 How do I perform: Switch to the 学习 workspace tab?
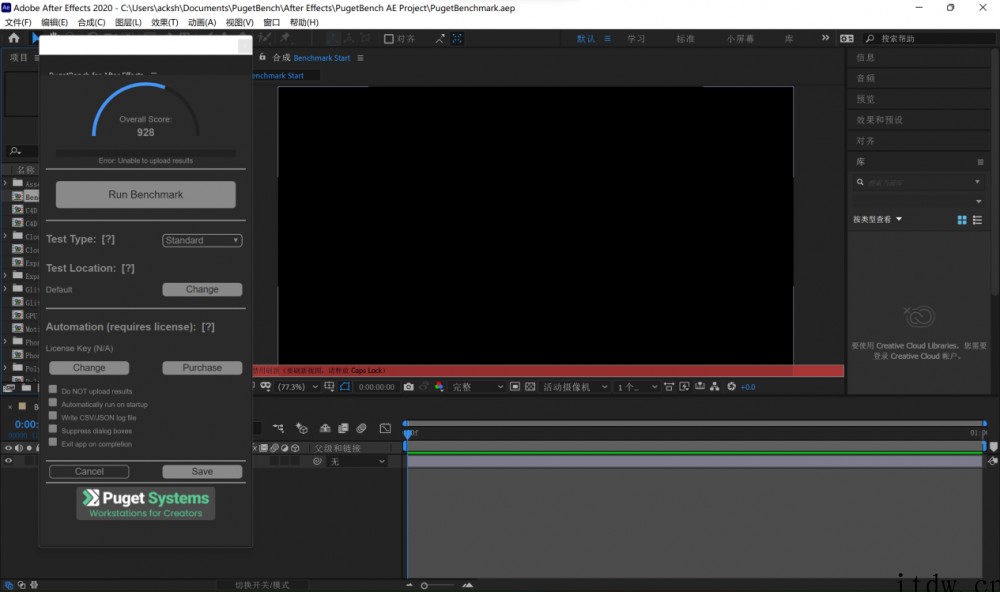(636, 39)
